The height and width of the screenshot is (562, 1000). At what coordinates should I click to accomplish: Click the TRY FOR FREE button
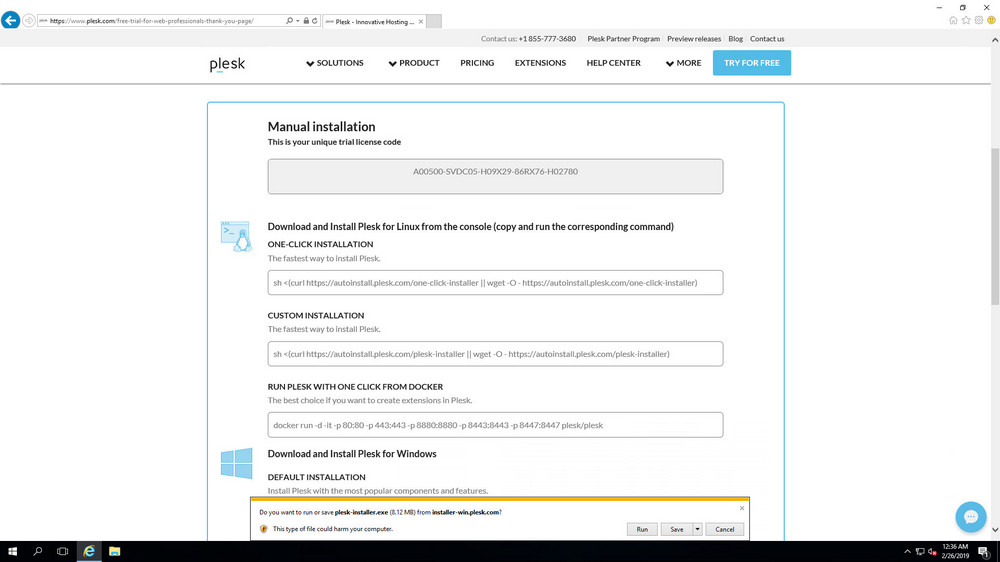(752, 63)
